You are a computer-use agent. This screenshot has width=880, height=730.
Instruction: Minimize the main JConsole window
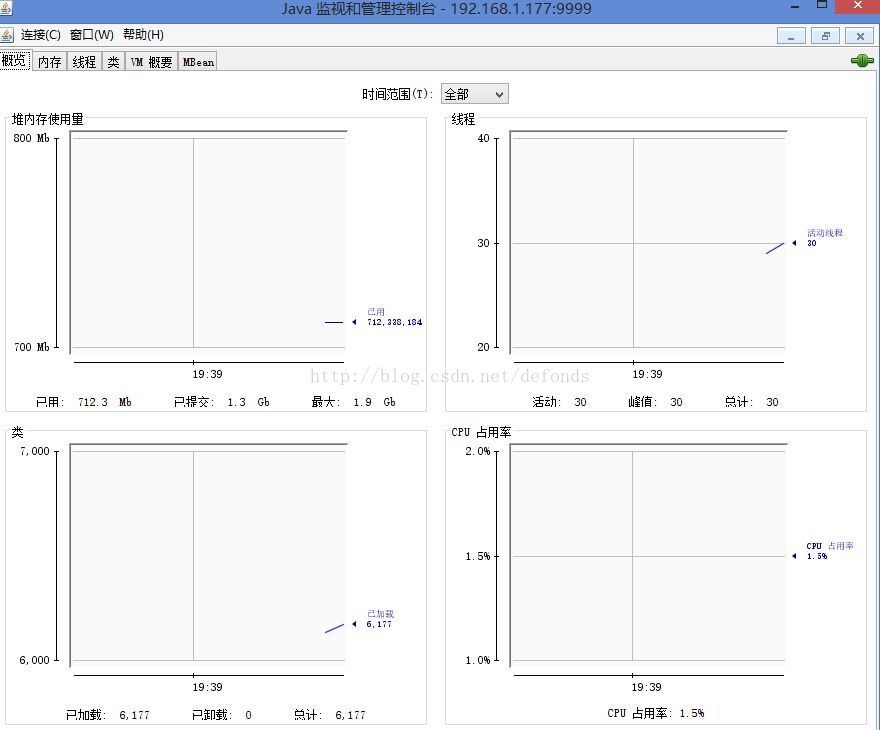click(x=795, y=7)
